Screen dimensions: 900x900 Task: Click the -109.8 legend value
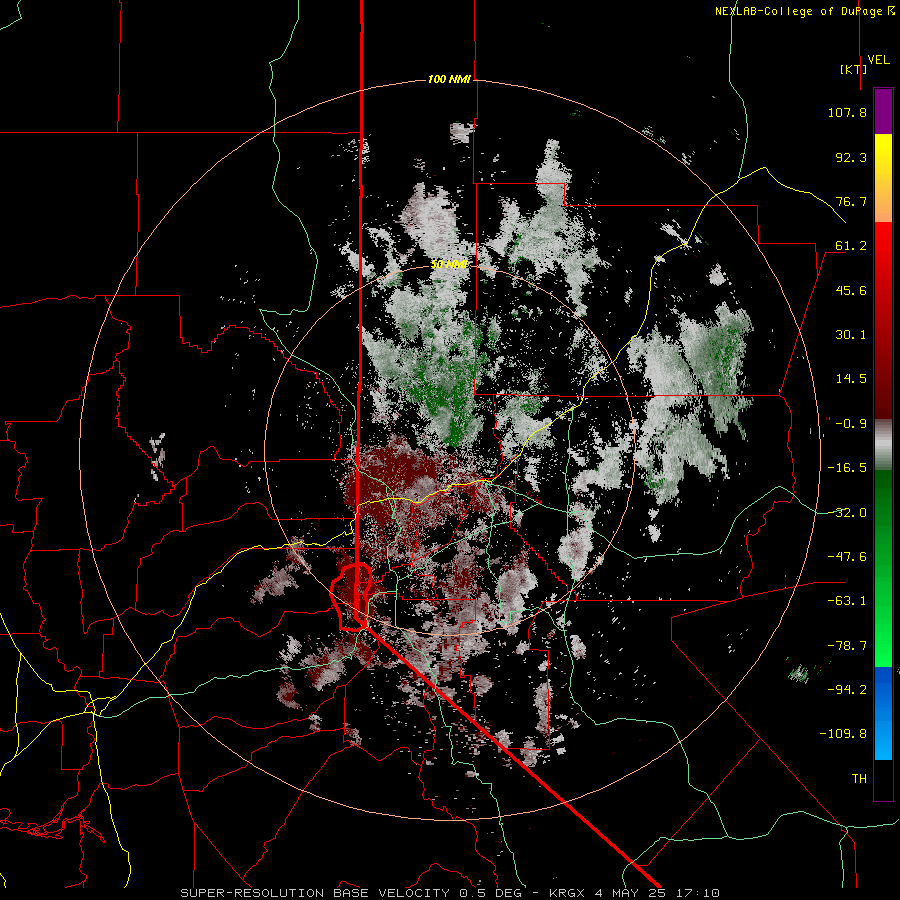pos(843,734)
